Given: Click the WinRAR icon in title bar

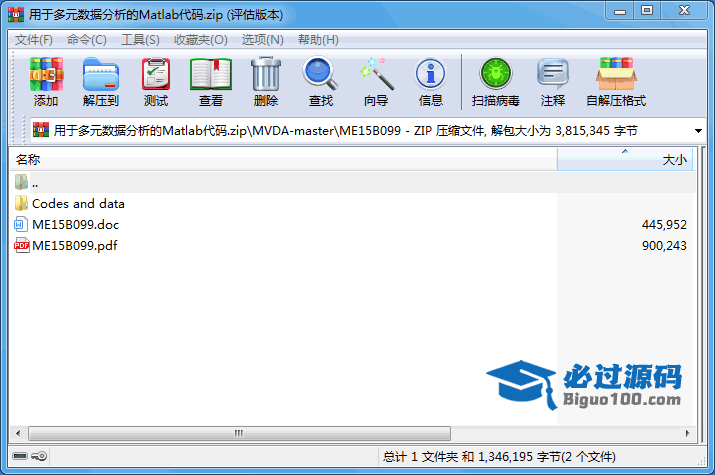Looking at the screenshot, I should [x=16, y=15].
